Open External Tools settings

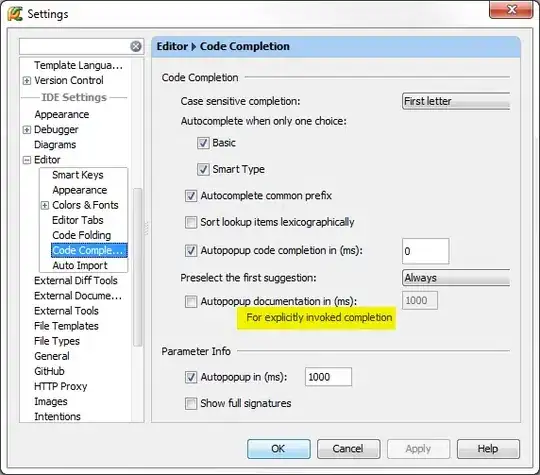pyautogui.click(x=66, y=311)
